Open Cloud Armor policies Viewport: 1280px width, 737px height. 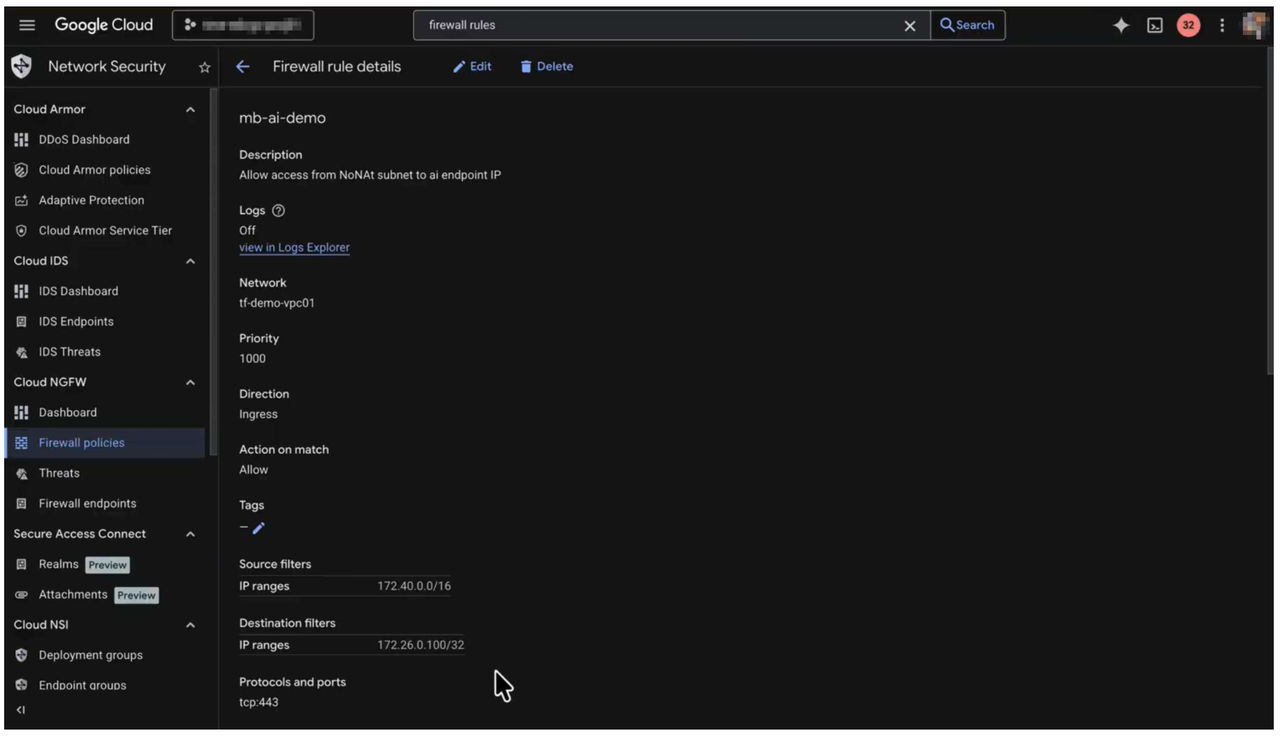(95, 170)
